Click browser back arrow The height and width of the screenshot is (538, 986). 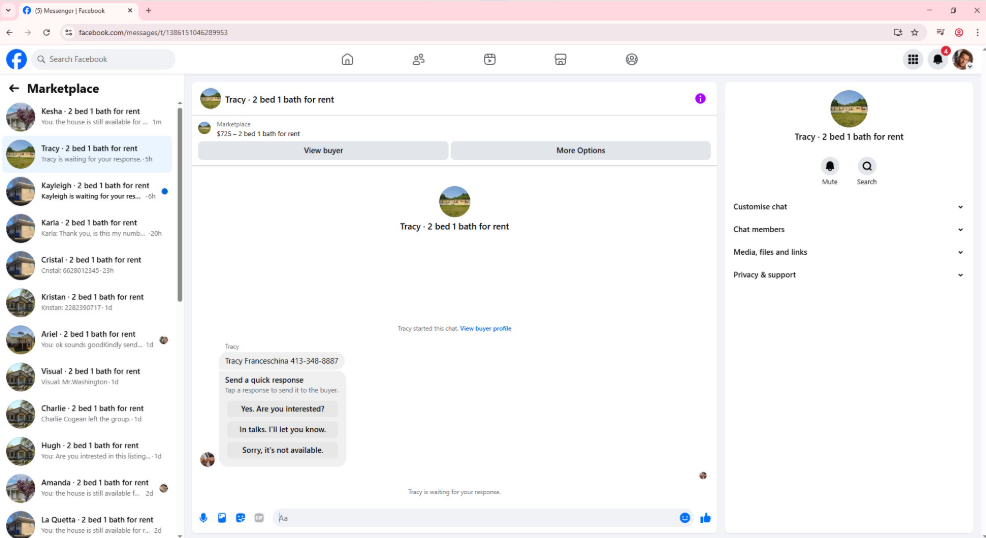pyautogui.click(x=9, y=32)
